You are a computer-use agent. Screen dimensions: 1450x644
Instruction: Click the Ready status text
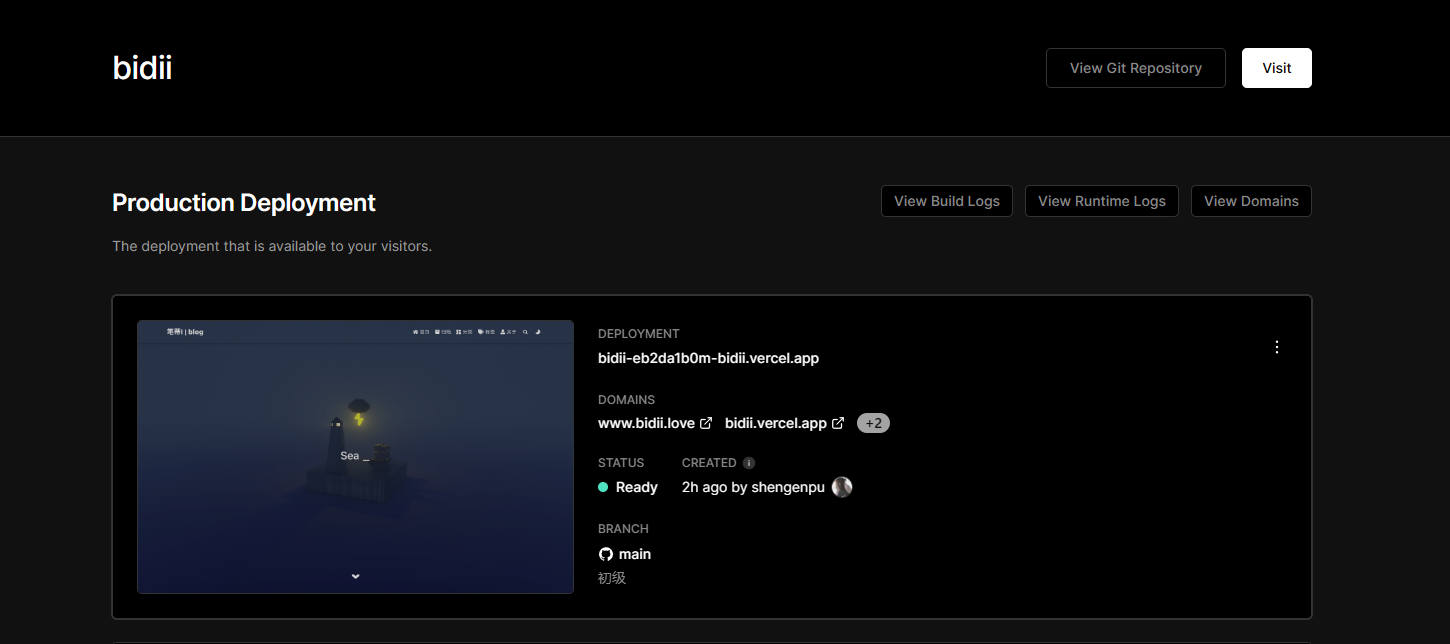[637, 487]
